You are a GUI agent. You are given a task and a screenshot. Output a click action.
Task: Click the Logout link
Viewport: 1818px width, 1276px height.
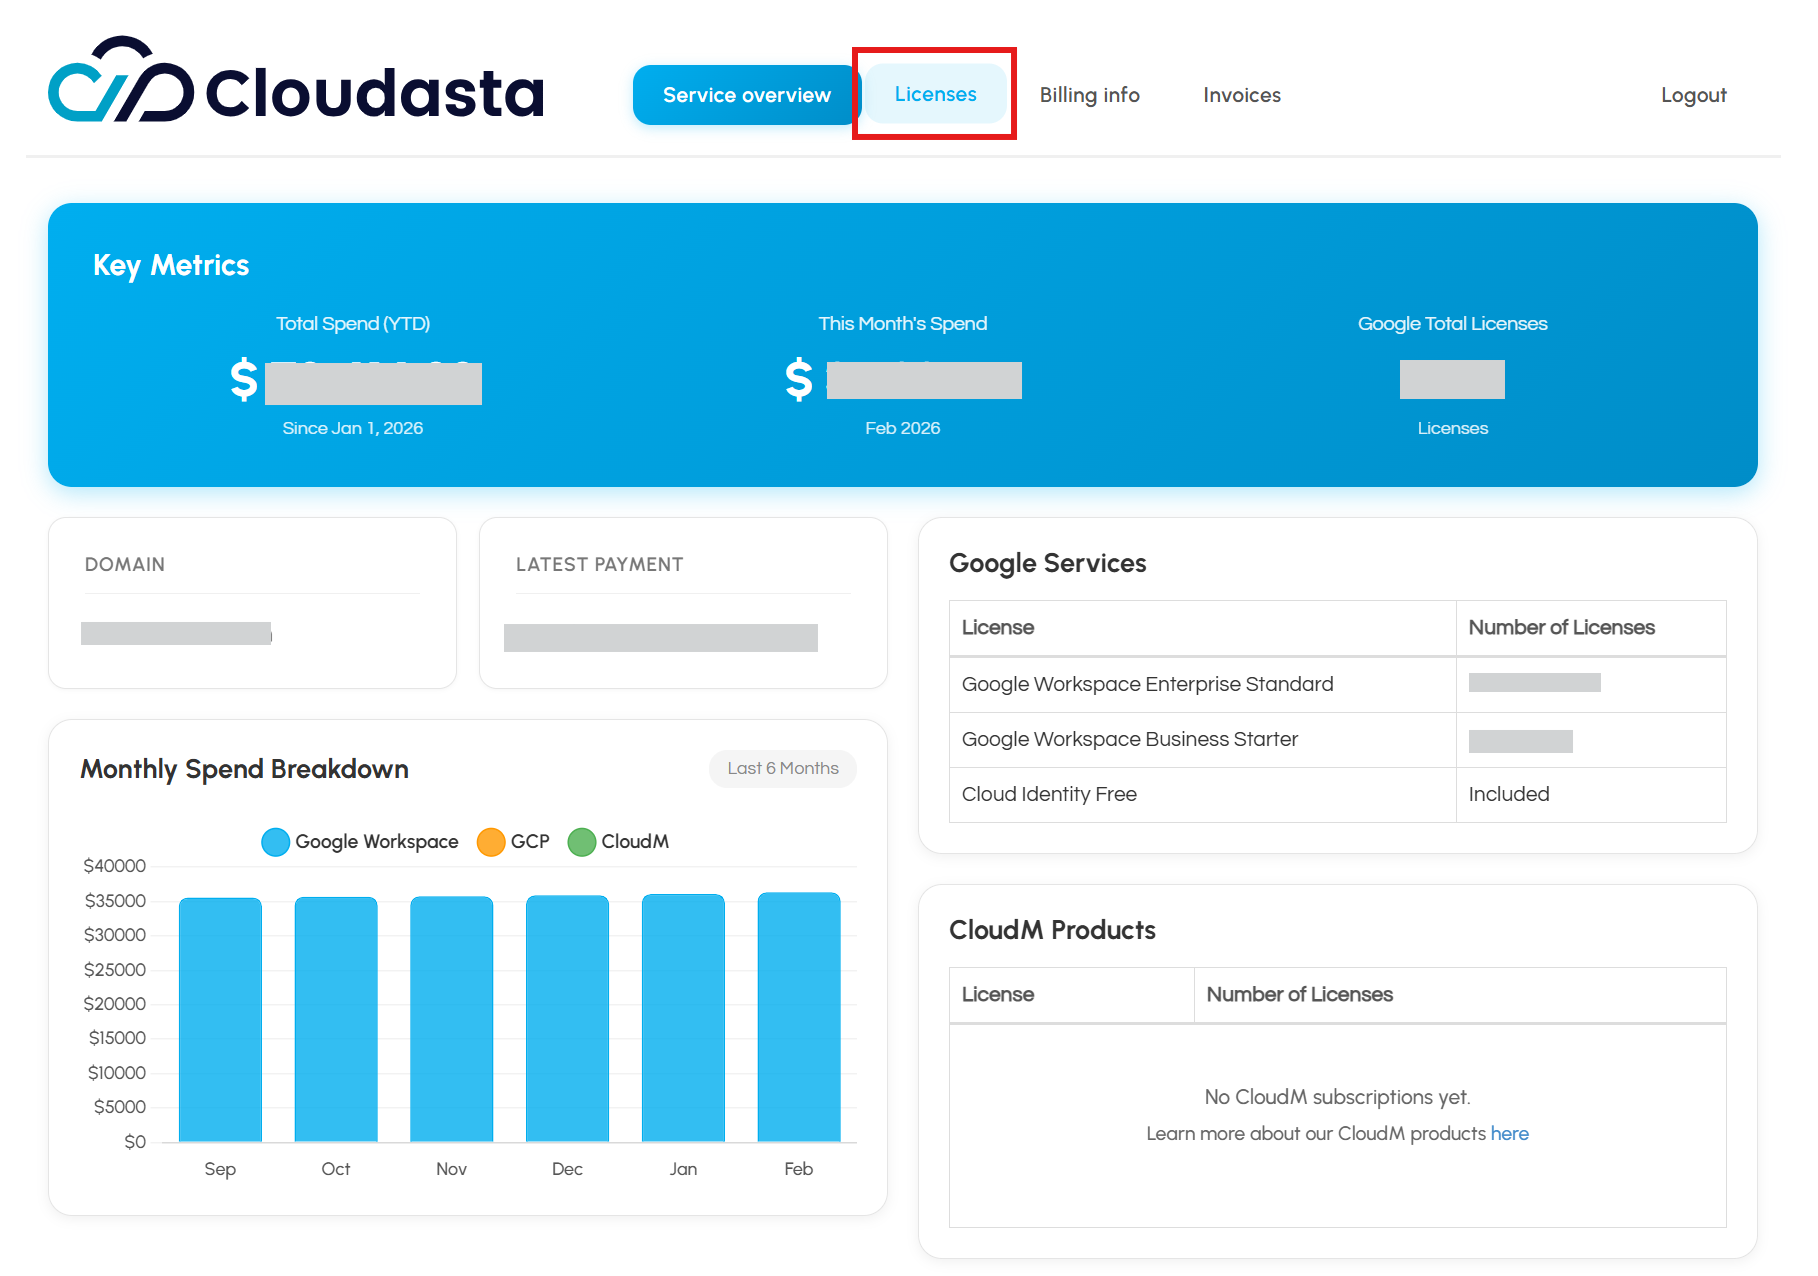coord(1693,95)
